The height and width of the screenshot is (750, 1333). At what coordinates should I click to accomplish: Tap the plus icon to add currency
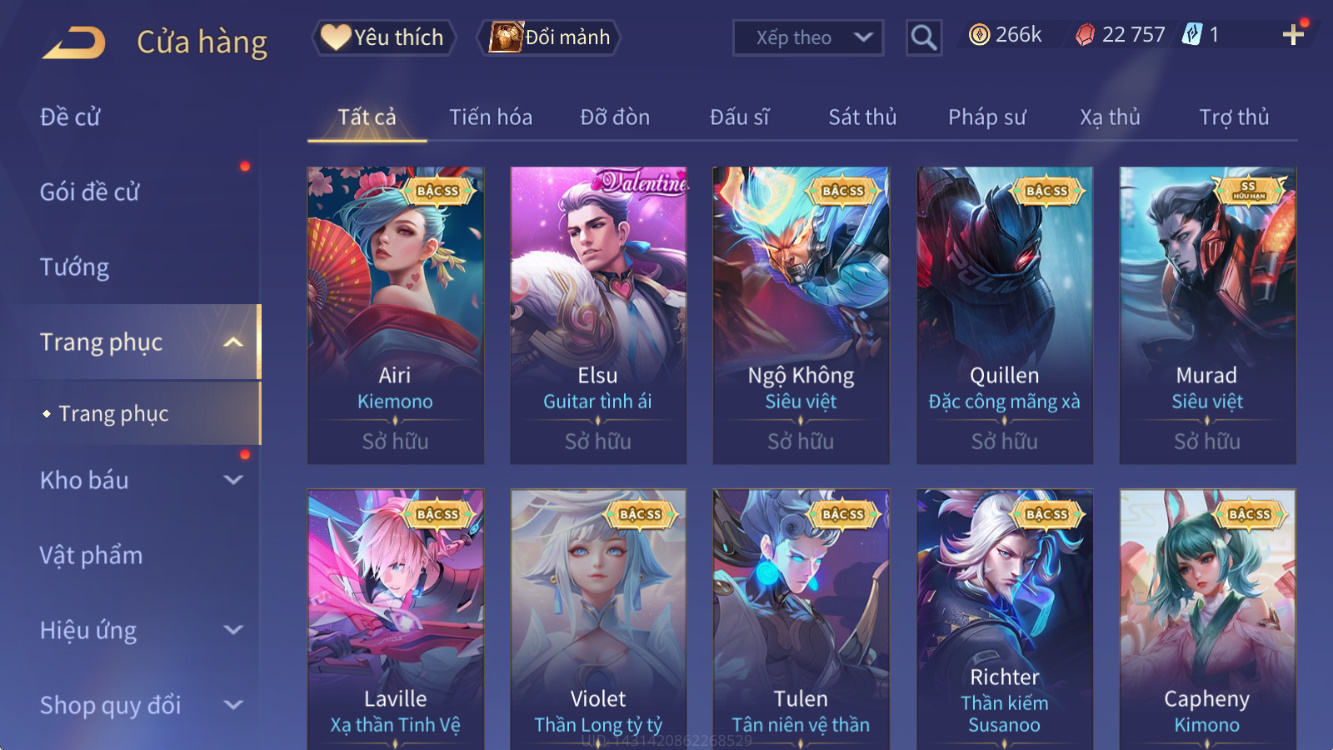coord(1293,35)
